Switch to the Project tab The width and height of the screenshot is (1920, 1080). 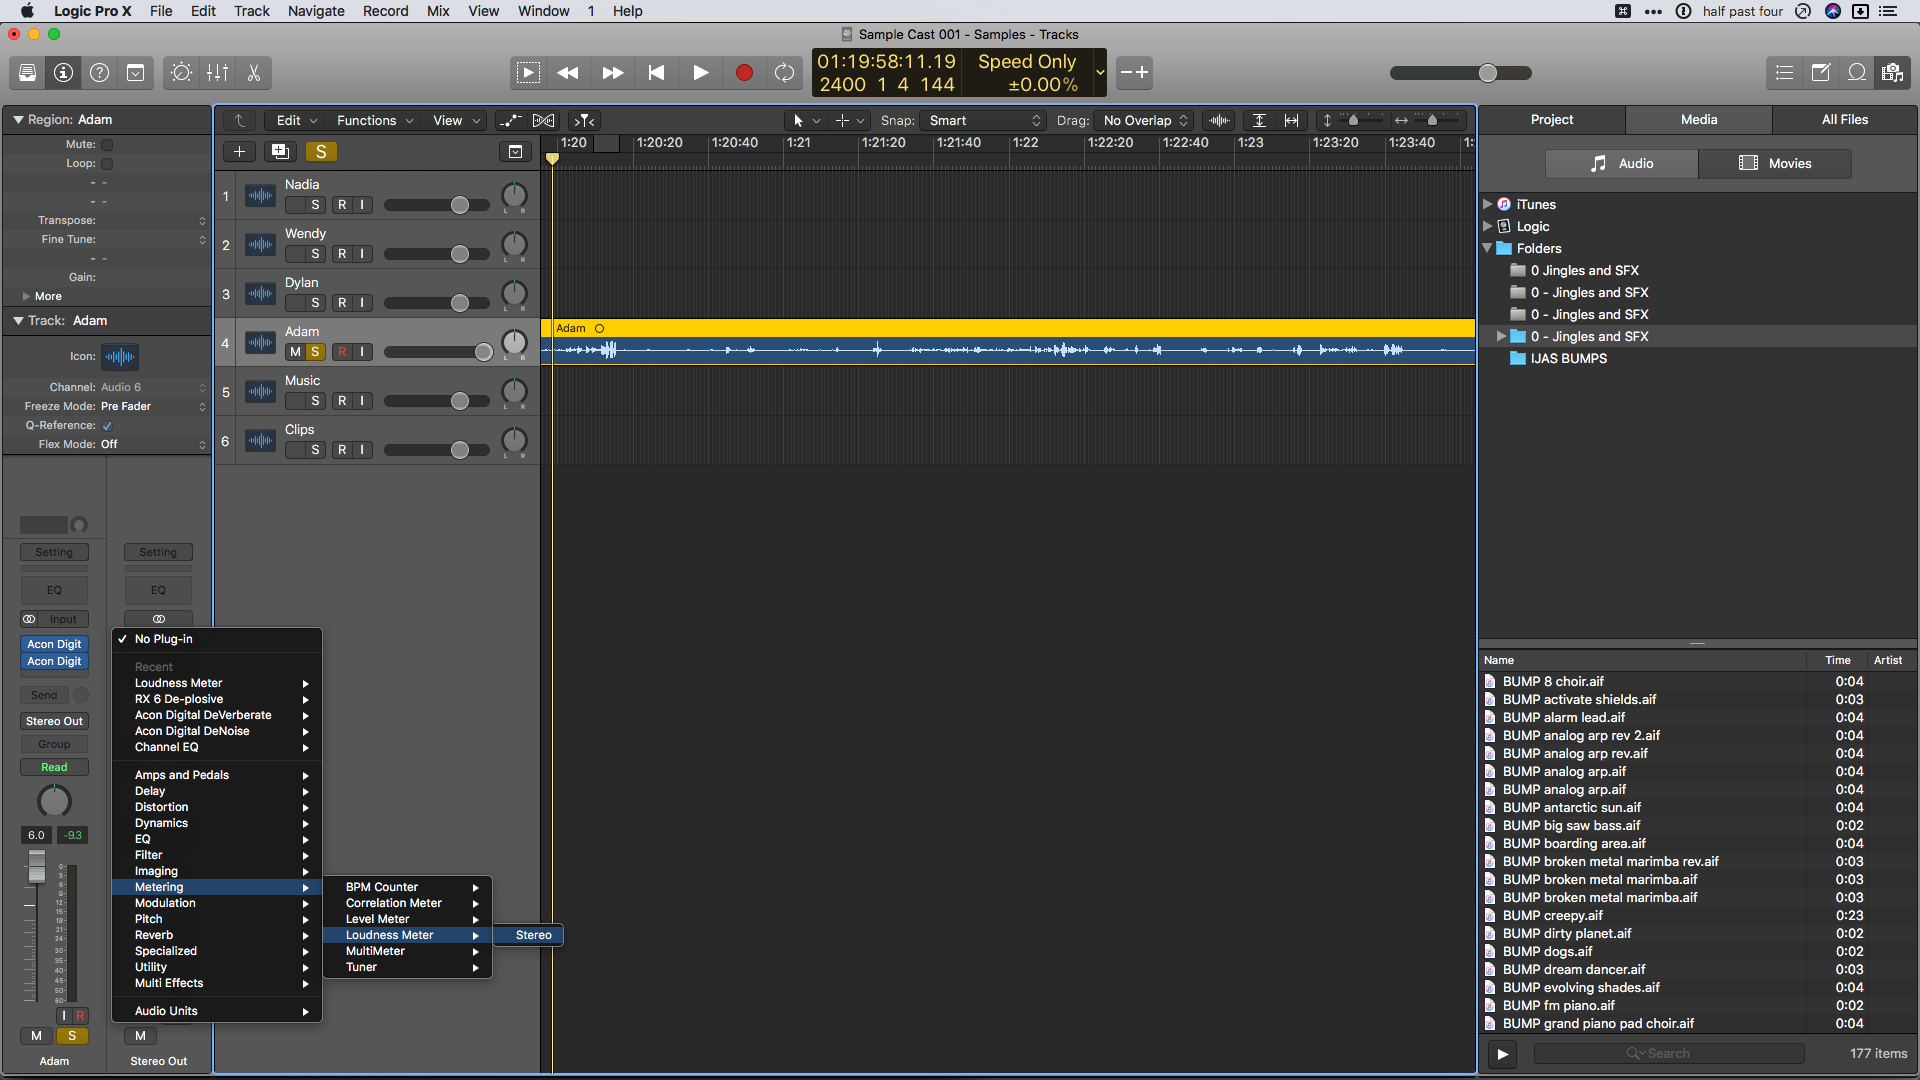[x=1552, y=119]
